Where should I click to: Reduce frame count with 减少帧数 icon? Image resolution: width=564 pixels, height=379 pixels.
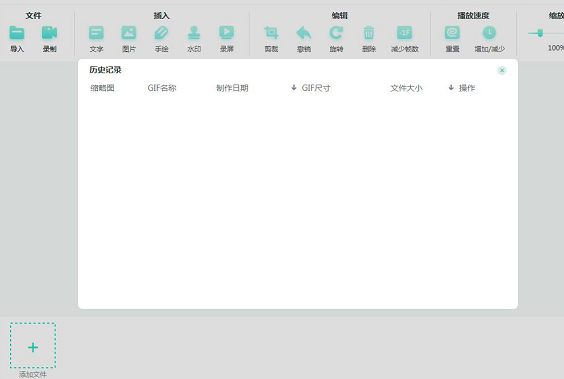click(x=404, y=33)
